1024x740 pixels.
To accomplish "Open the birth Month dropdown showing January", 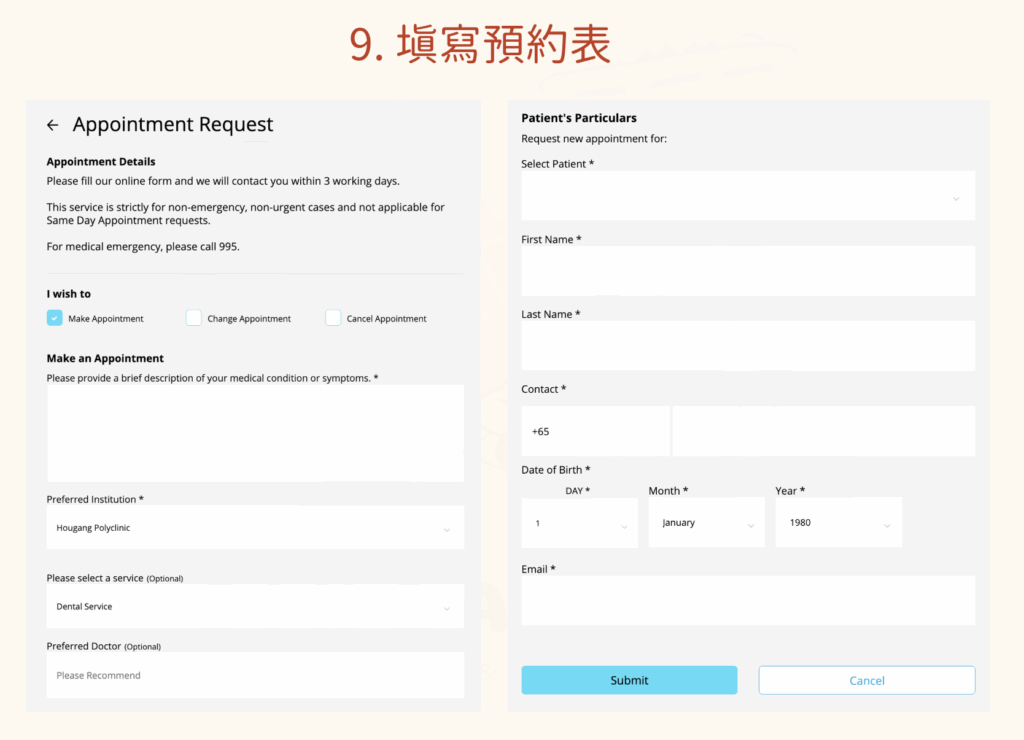I will pos(707,523).
